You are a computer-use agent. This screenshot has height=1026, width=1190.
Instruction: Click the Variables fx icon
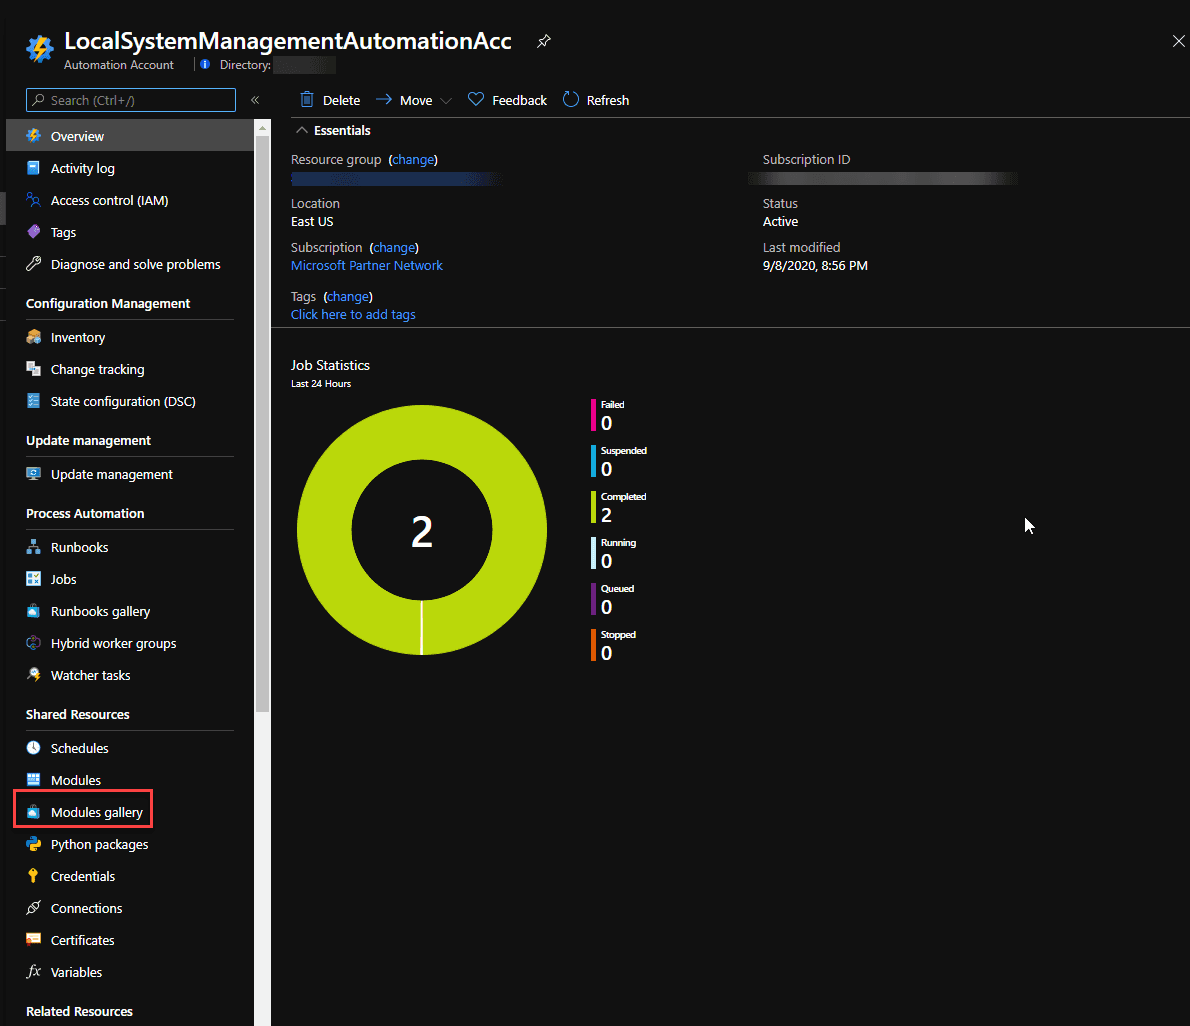[33, 971]
